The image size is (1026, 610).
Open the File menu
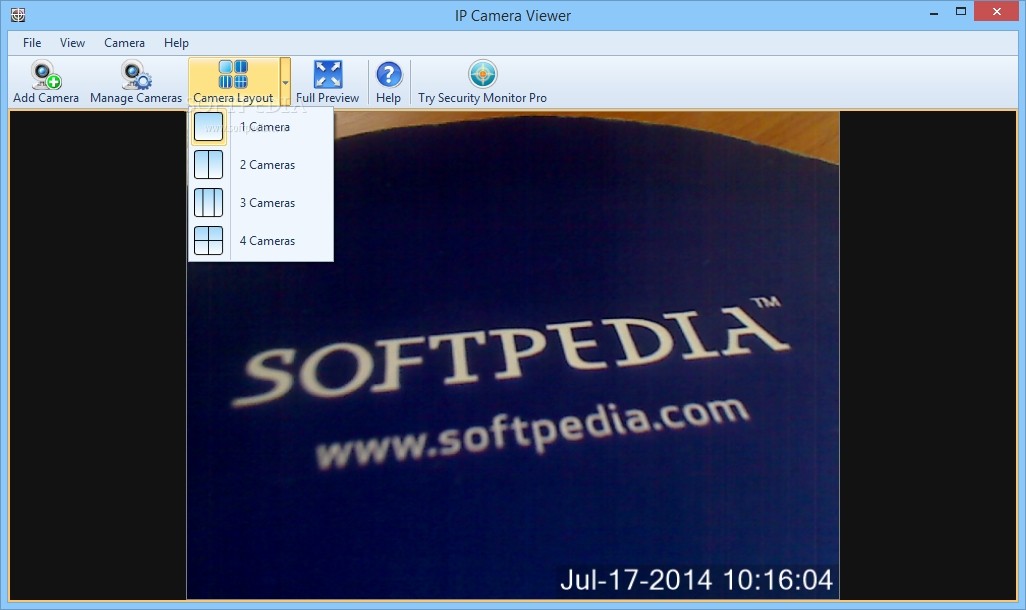tap(31, 43)
